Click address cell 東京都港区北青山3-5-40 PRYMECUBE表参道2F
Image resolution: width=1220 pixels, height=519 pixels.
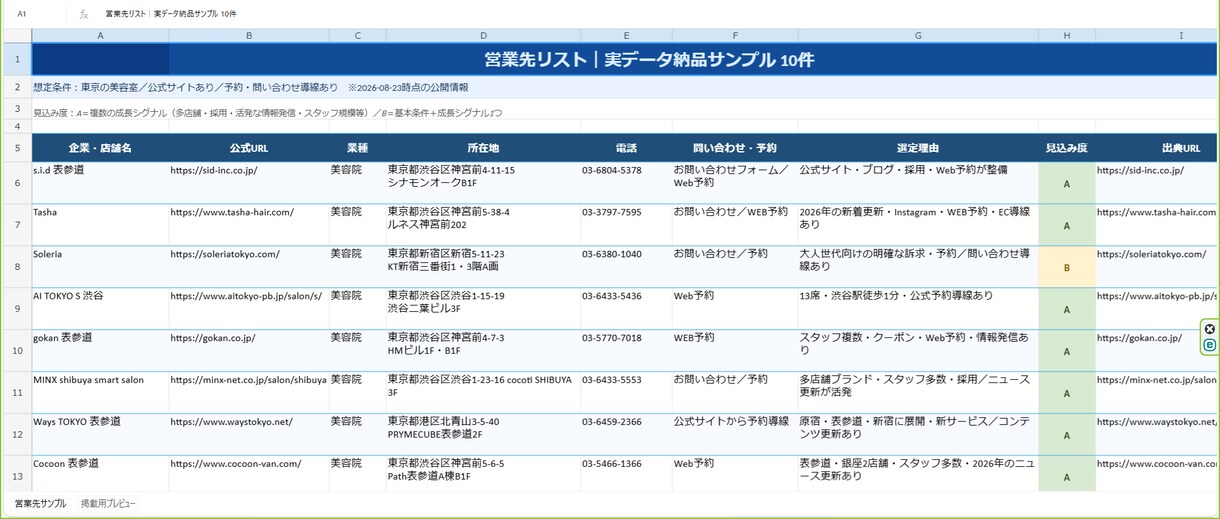click(483, 435)
